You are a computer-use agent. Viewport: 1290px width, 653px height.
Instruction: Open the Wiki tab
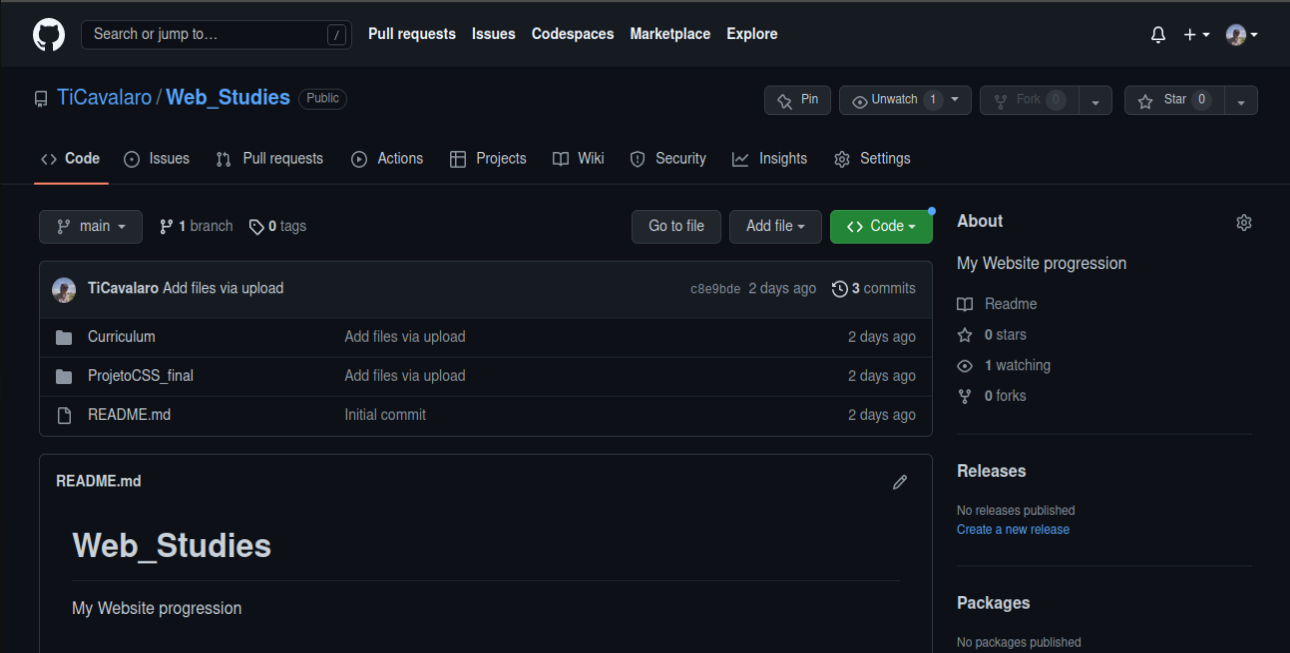[579, 159]
